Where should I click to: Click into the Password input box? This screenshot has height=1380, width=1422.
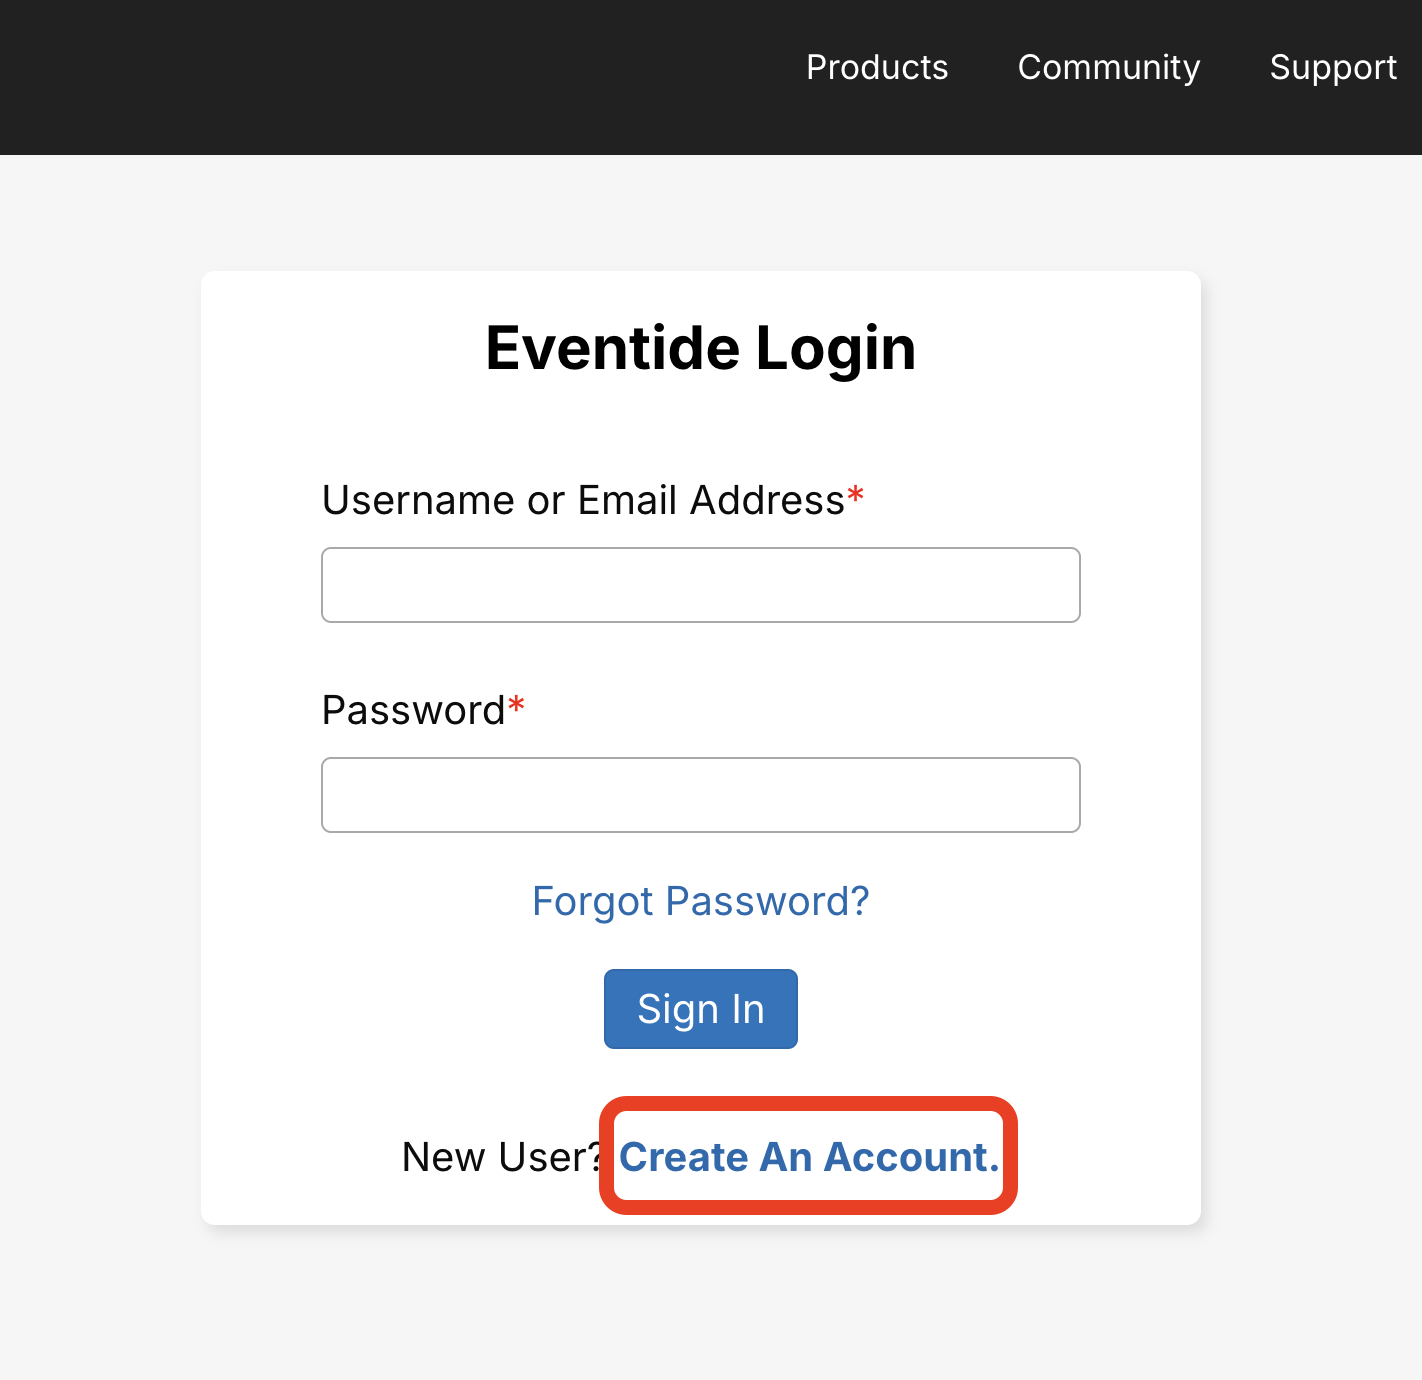(700, 795)
